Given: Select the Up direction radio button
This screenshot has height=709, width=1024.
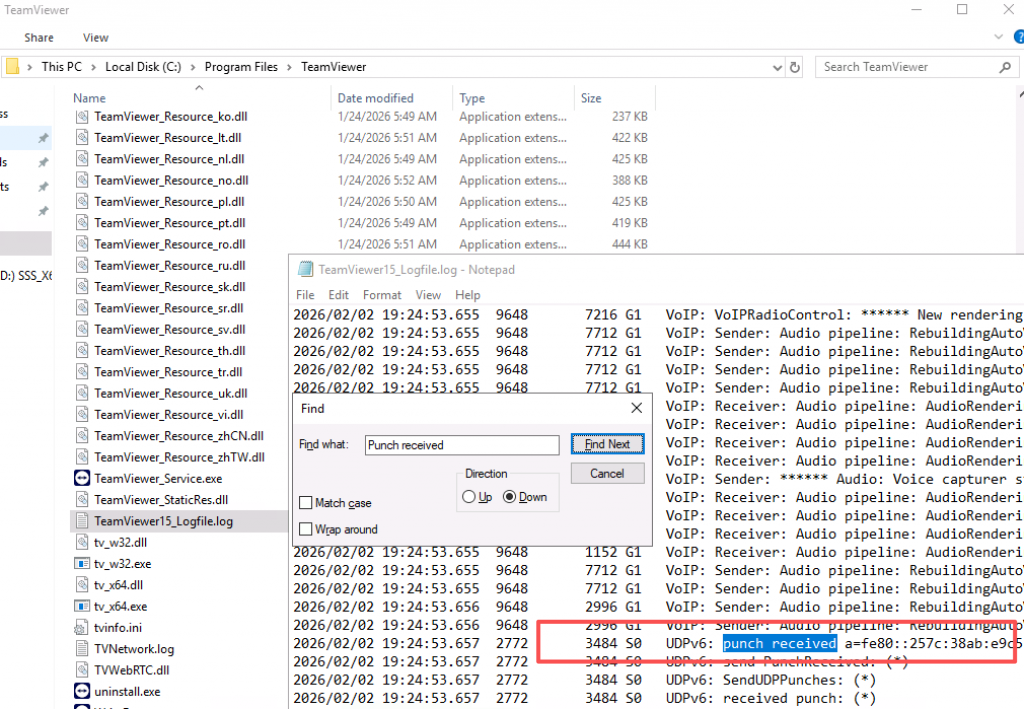Looking at the screenshot, I should (469, 497).
